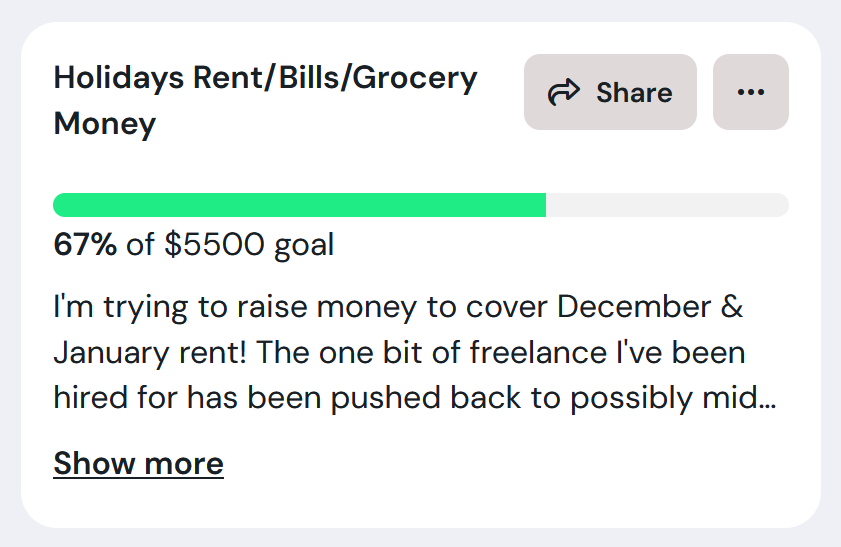Click the word "of" after the percentage

141,245
